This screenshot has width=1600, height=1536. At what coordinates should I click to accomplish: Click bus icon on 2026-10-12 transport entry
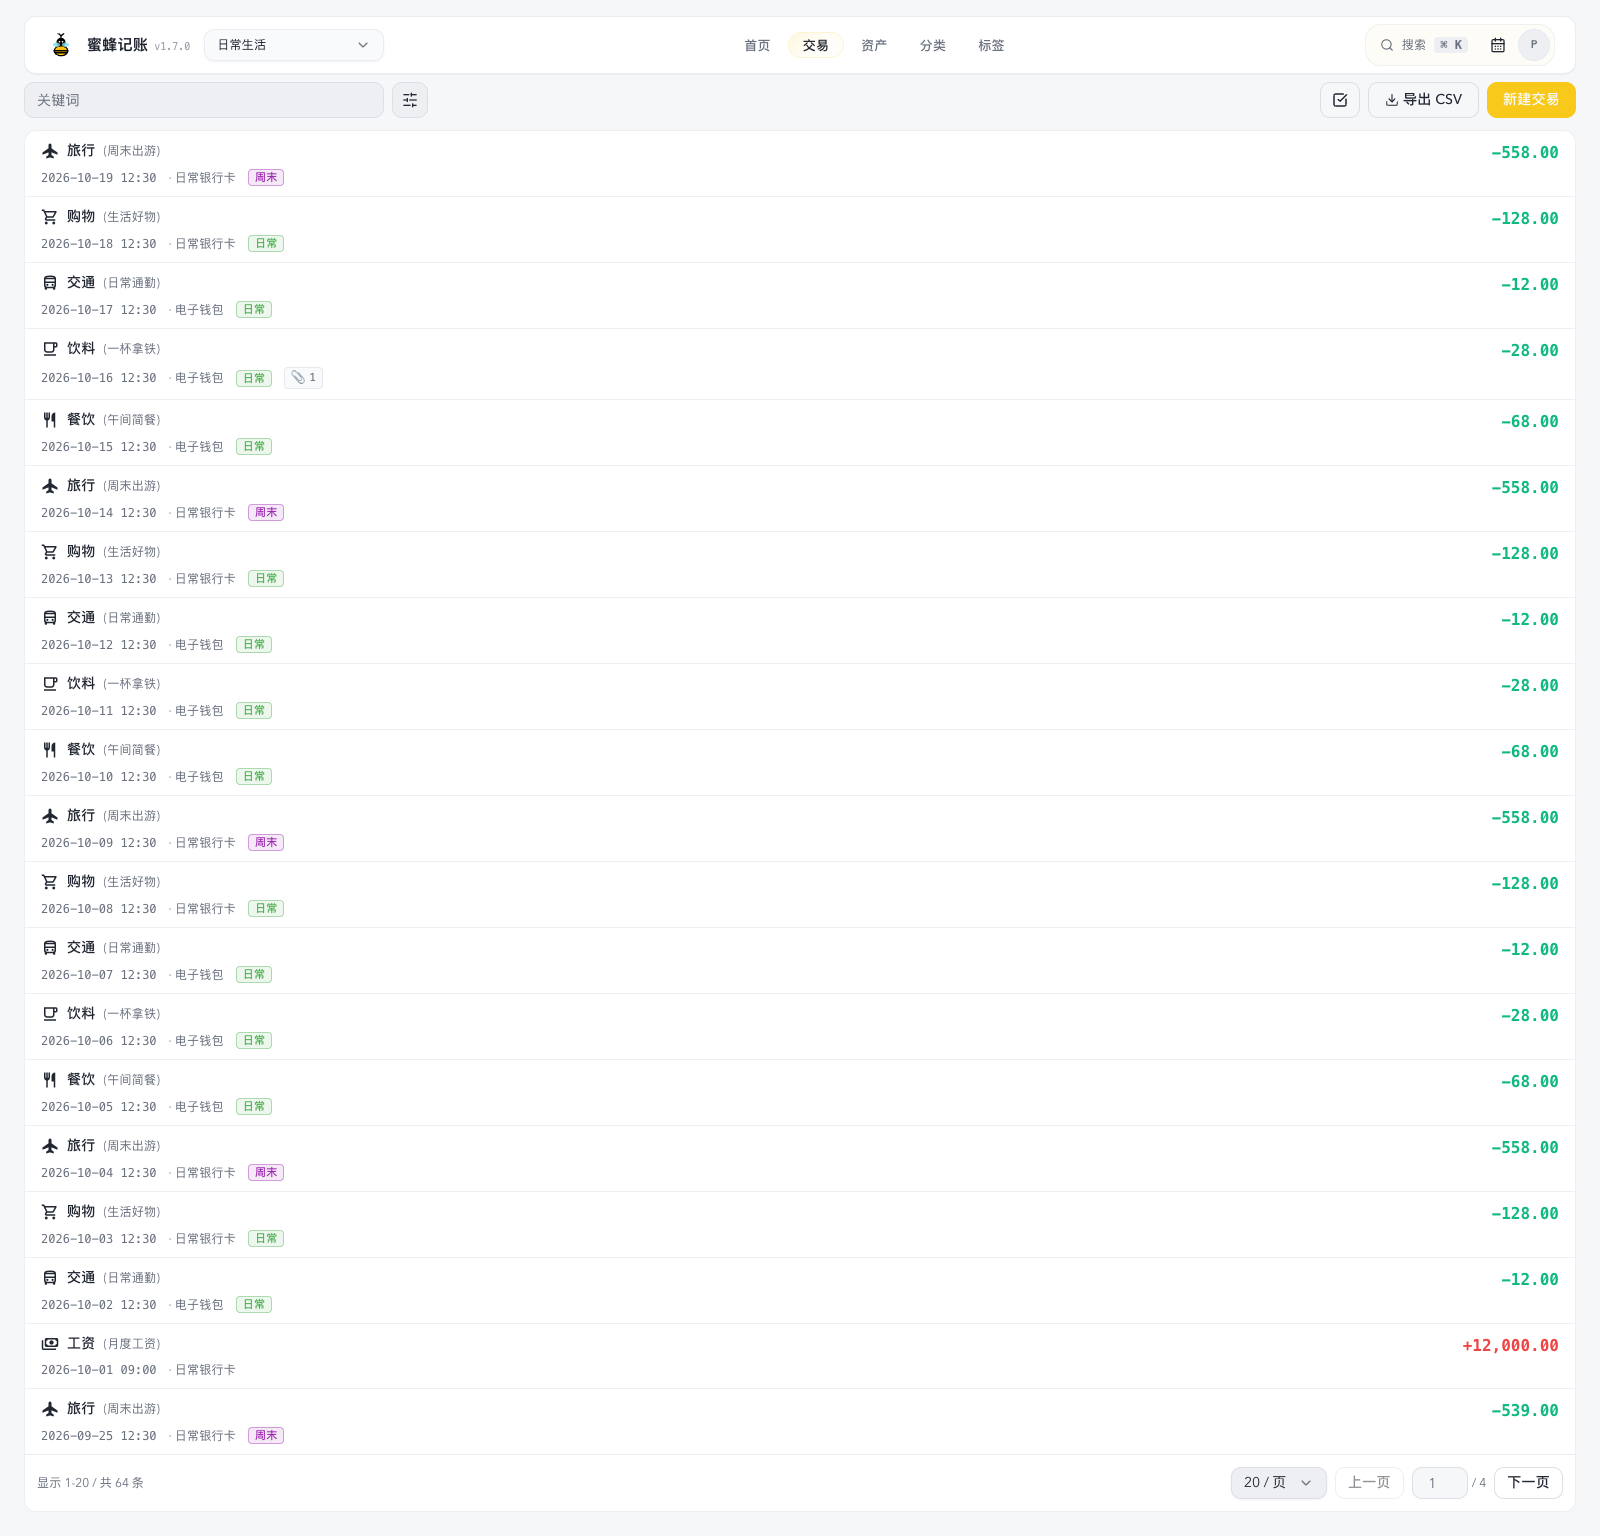[50, 618]
